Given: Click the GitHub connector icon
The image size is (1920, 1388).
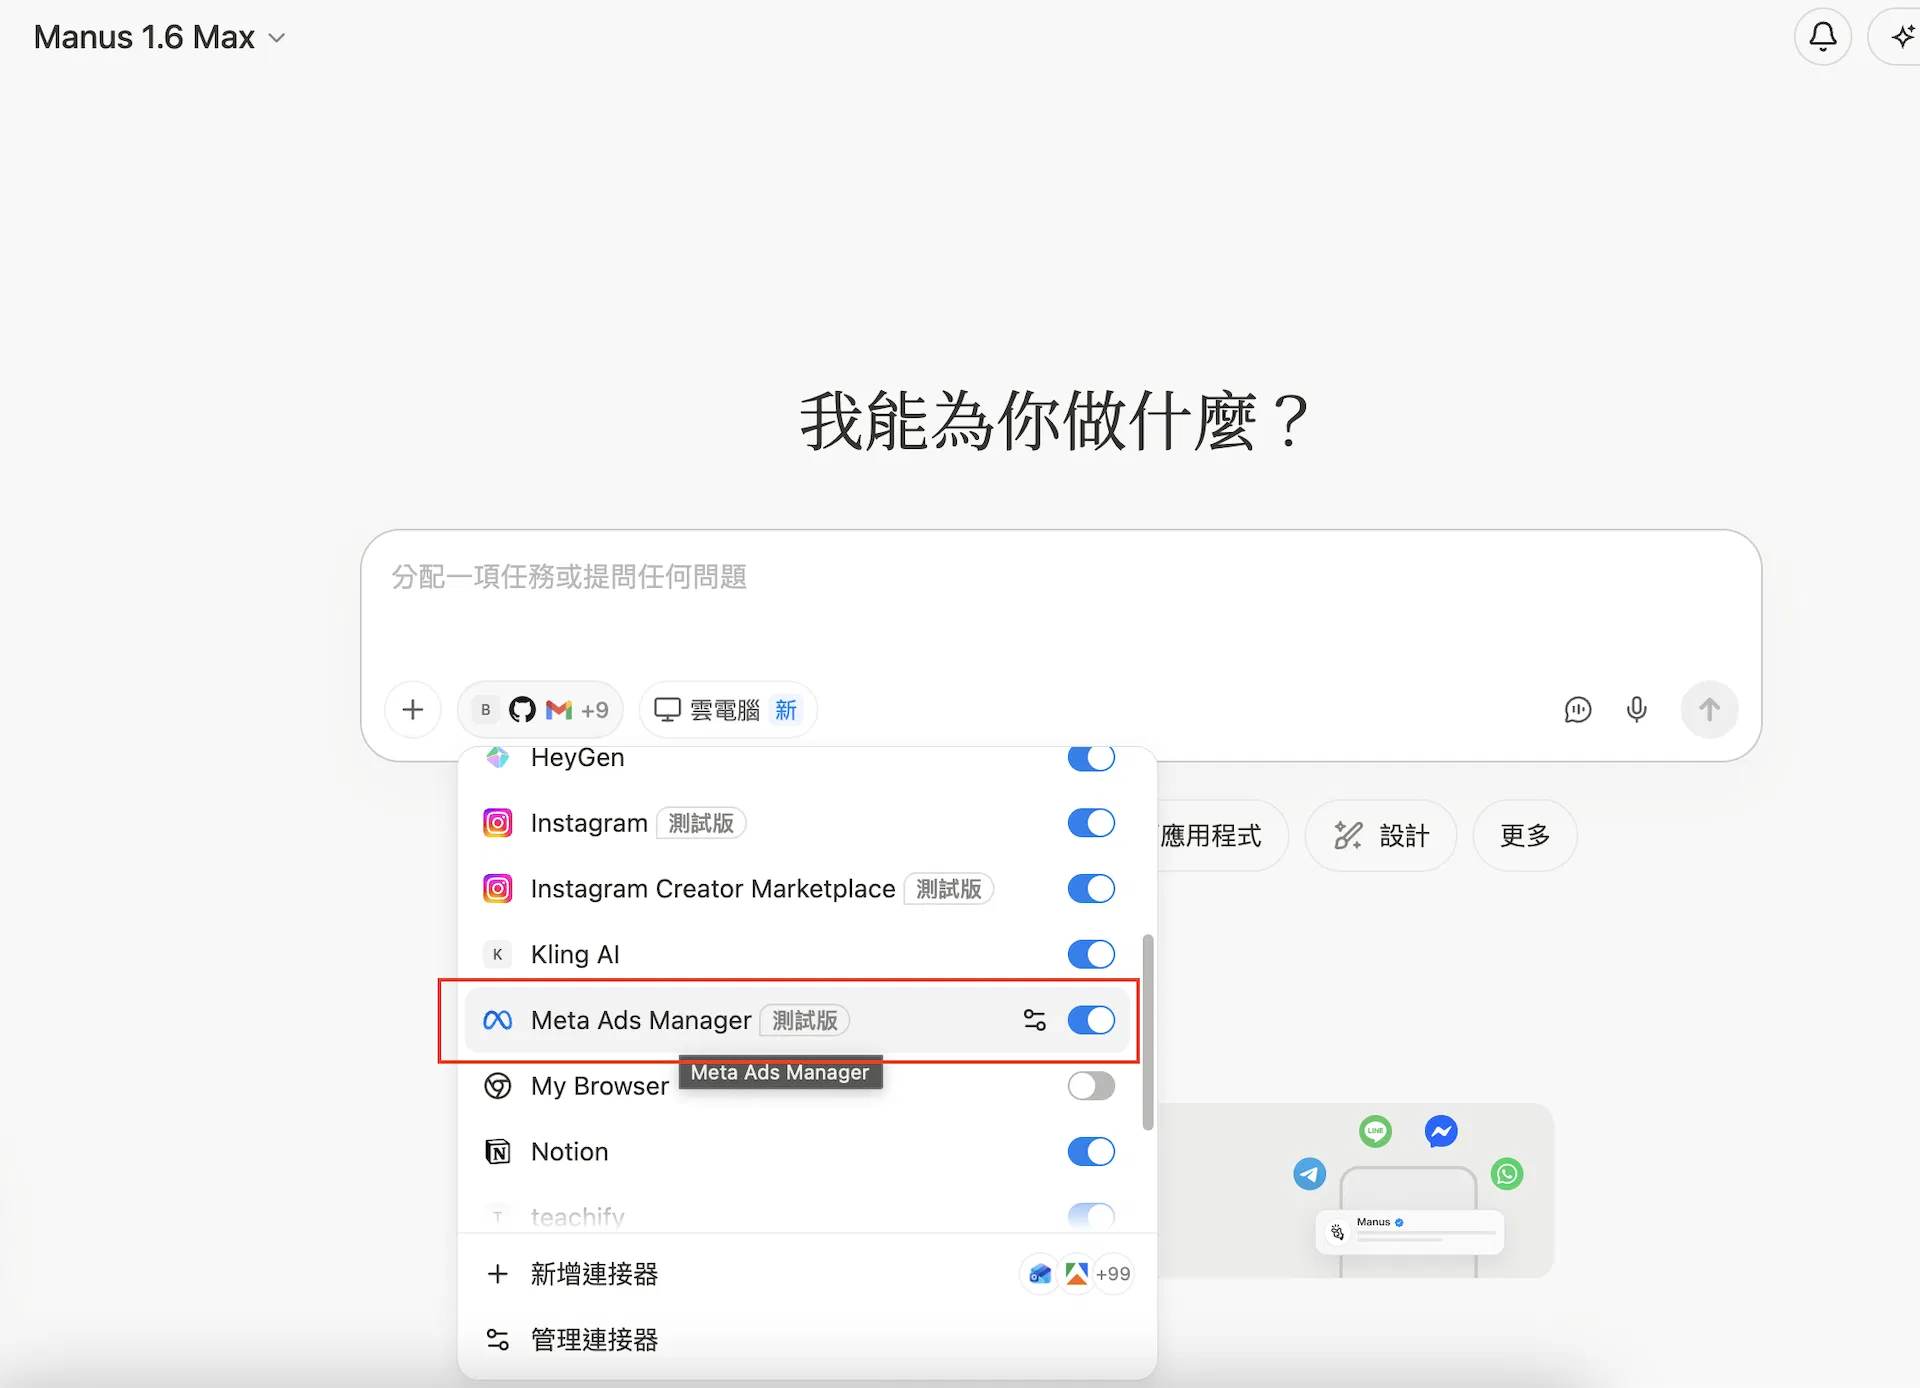Looking at the screenshot, I should [522, 710].
